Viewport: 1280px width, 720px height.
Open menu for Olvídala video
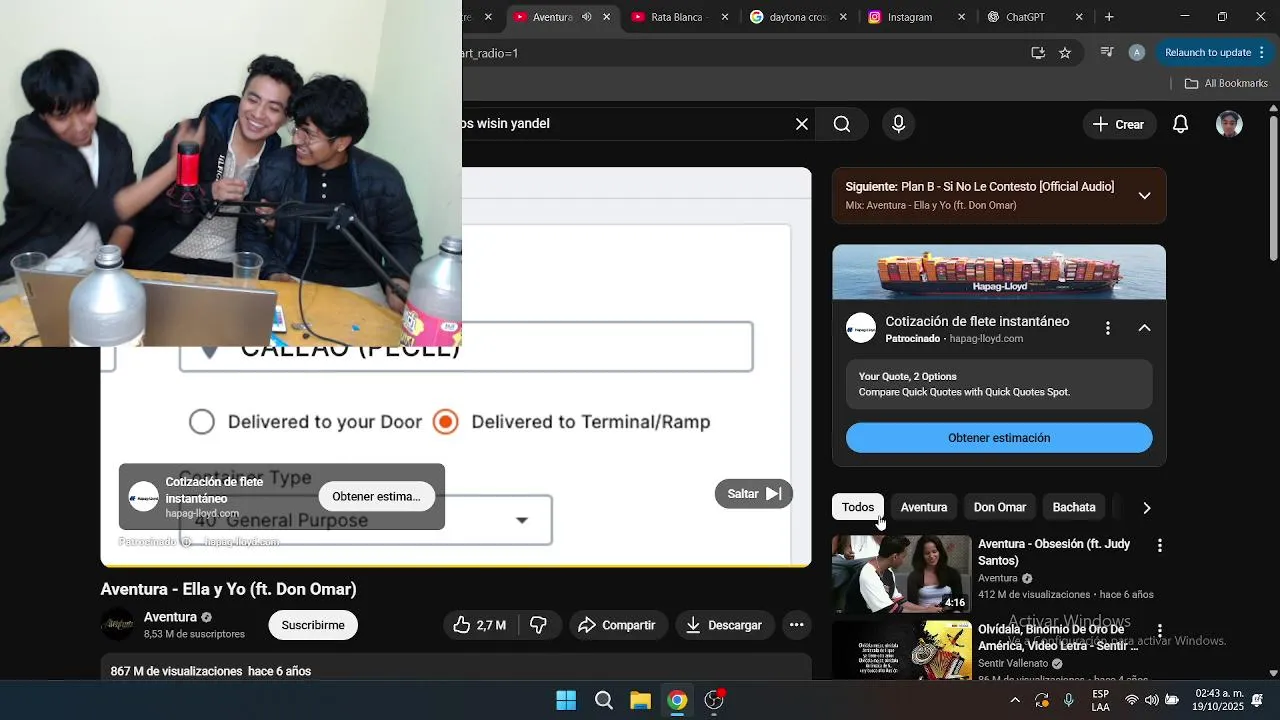1159,632
